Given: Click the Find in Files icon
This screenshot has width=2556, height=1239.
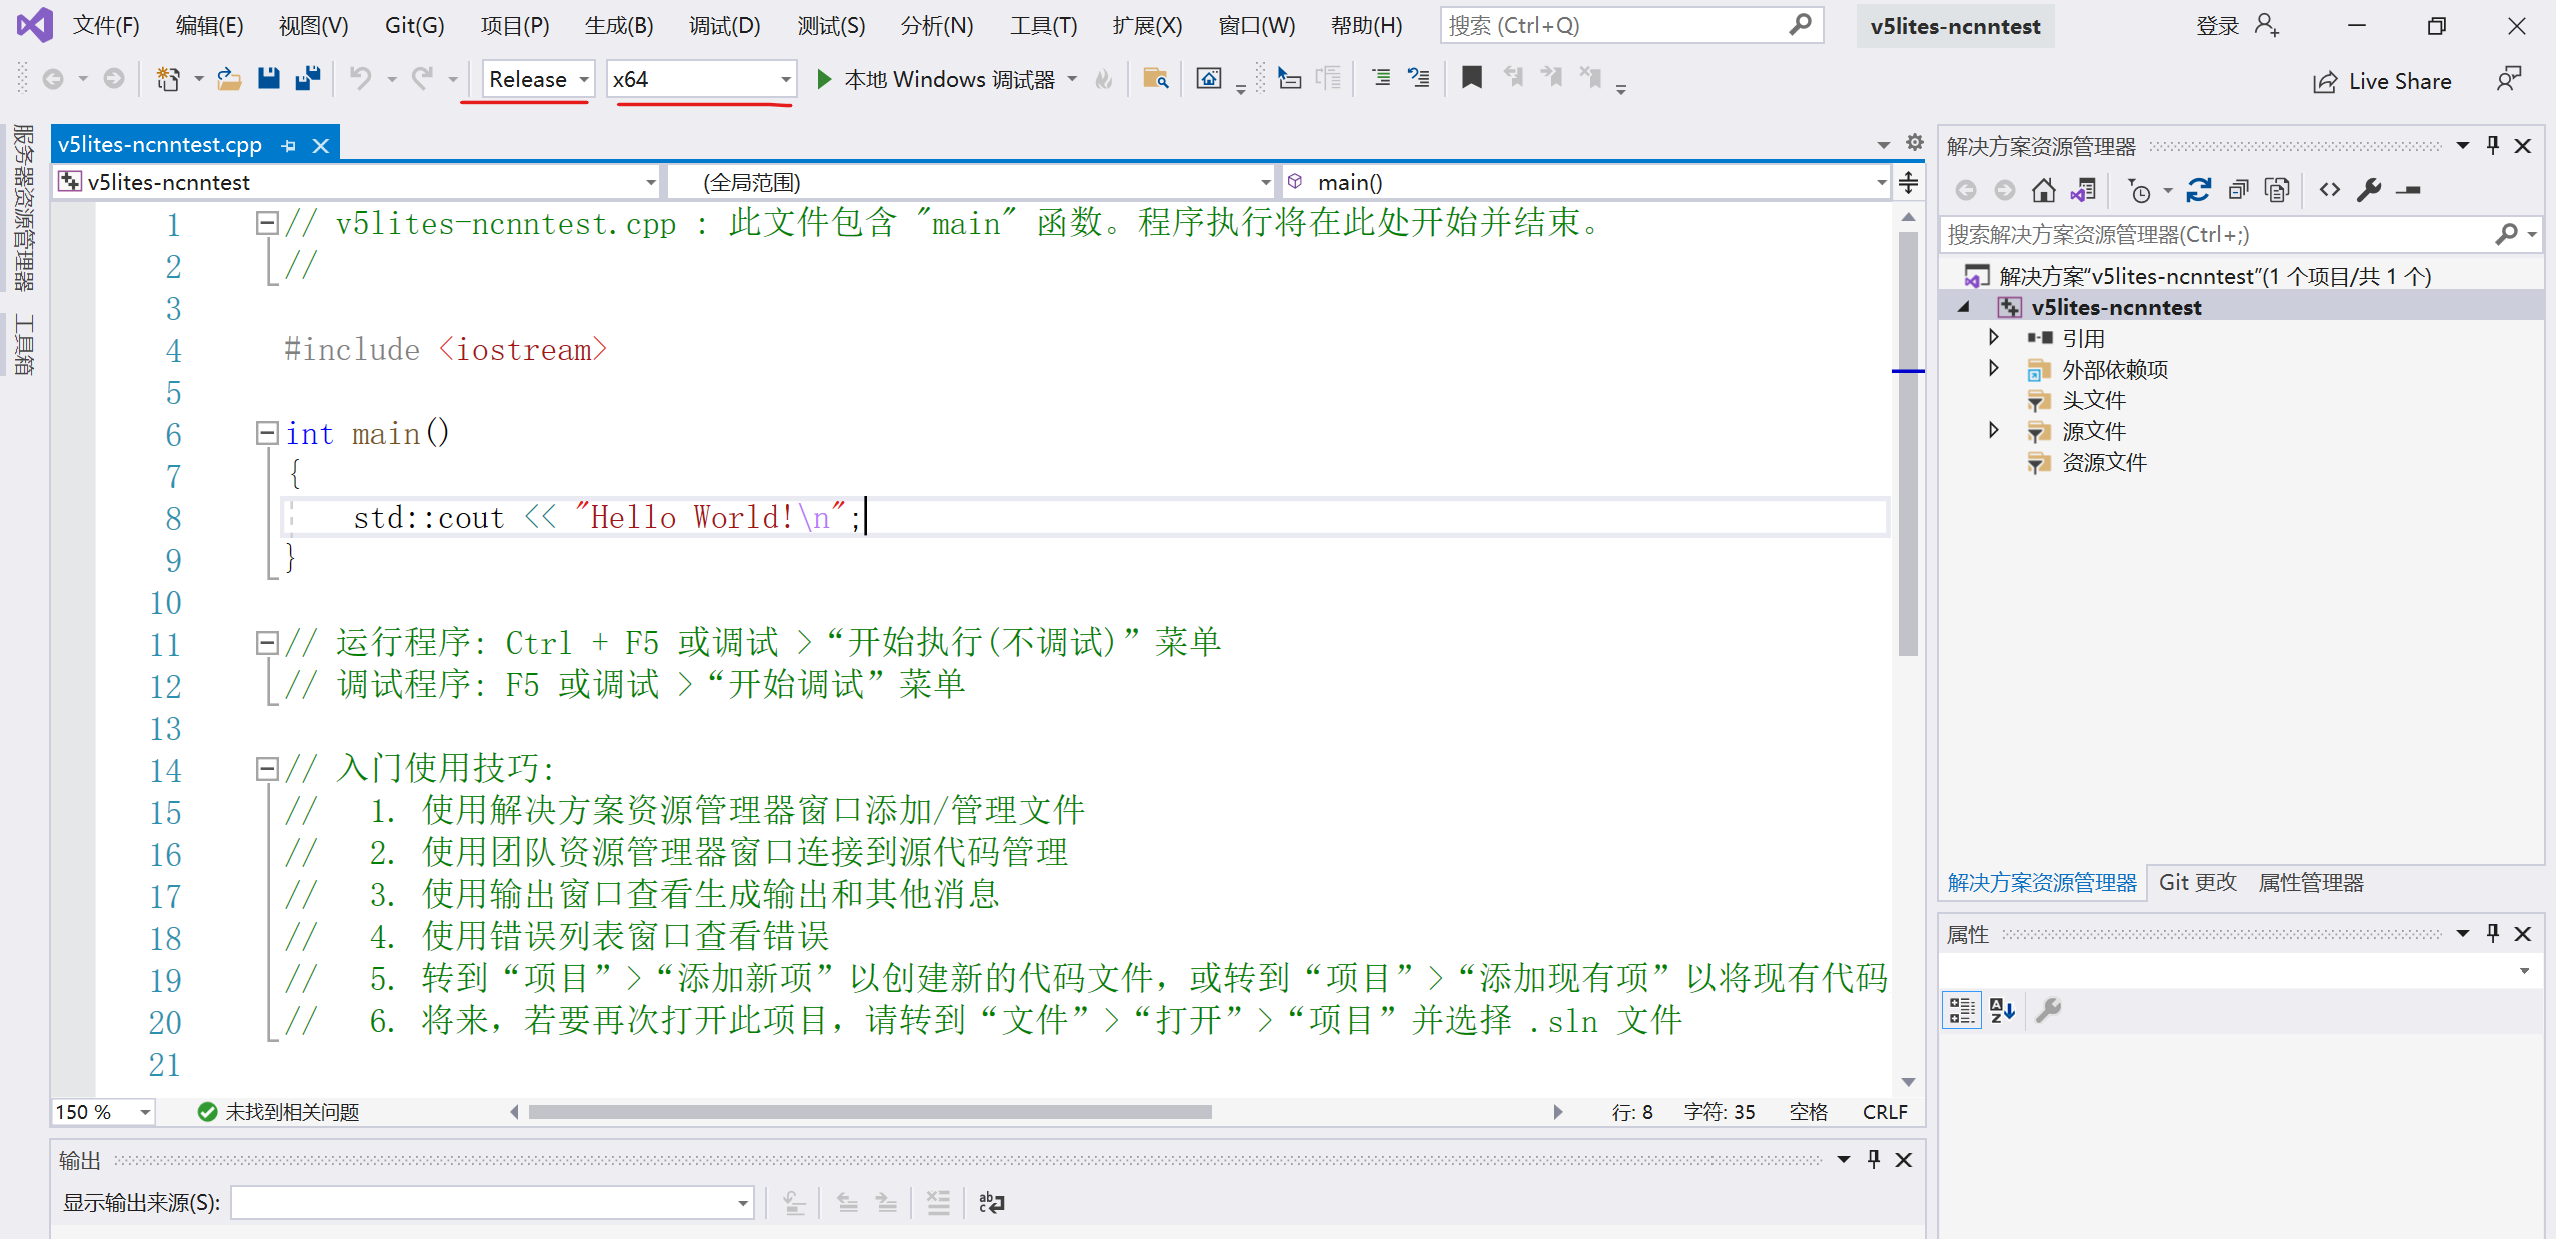Looking at the screenshot, I should tap(1156, 79).
